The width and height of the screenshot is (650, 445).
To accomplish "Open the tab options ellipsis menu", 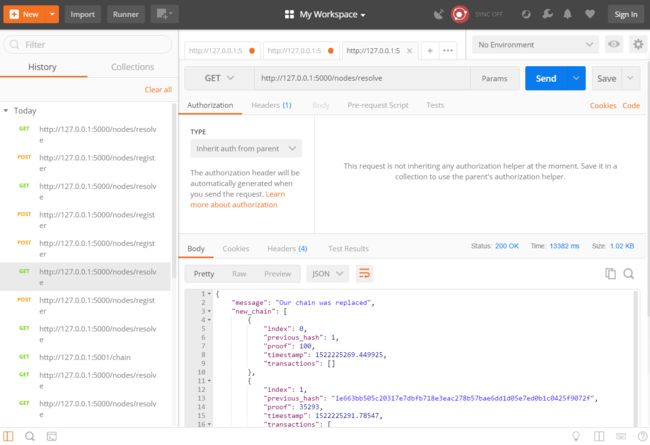I will [448, 51].
